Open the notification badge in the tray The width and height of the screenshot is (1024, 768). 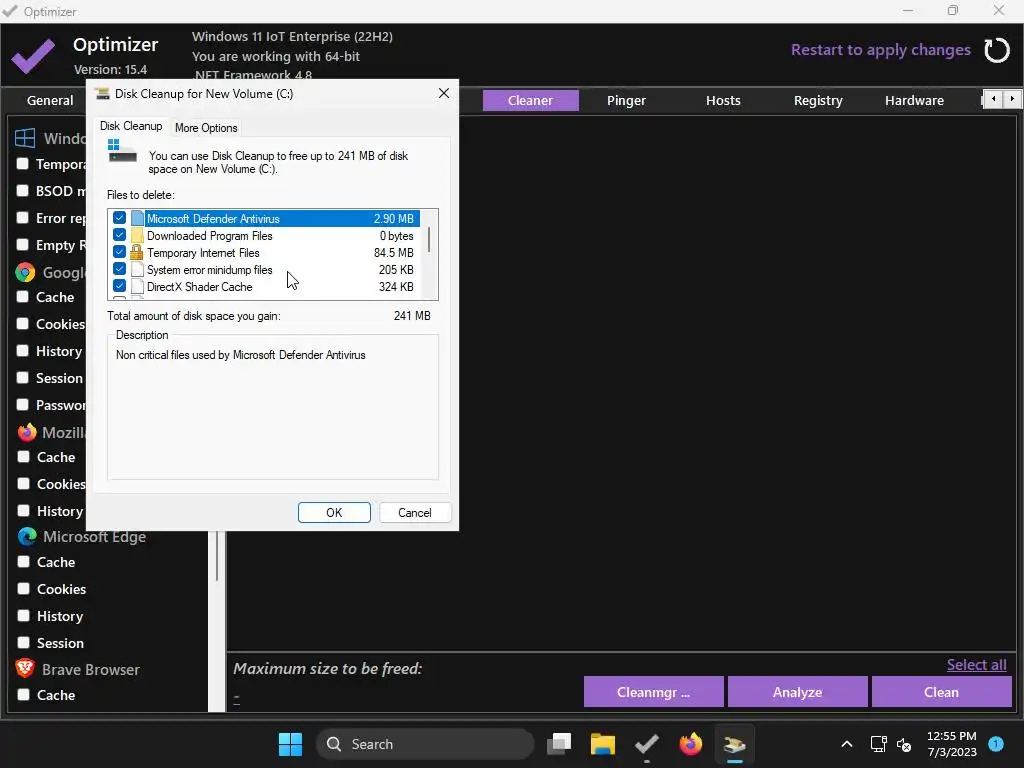click(x=996, y=744)
